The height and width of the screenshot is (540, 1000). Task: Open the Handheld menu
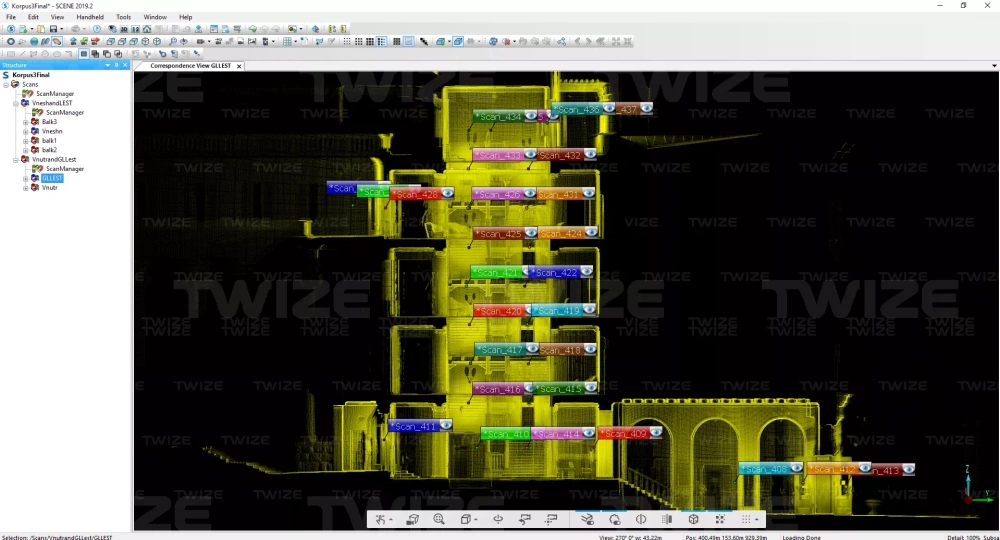pos(90,17)
